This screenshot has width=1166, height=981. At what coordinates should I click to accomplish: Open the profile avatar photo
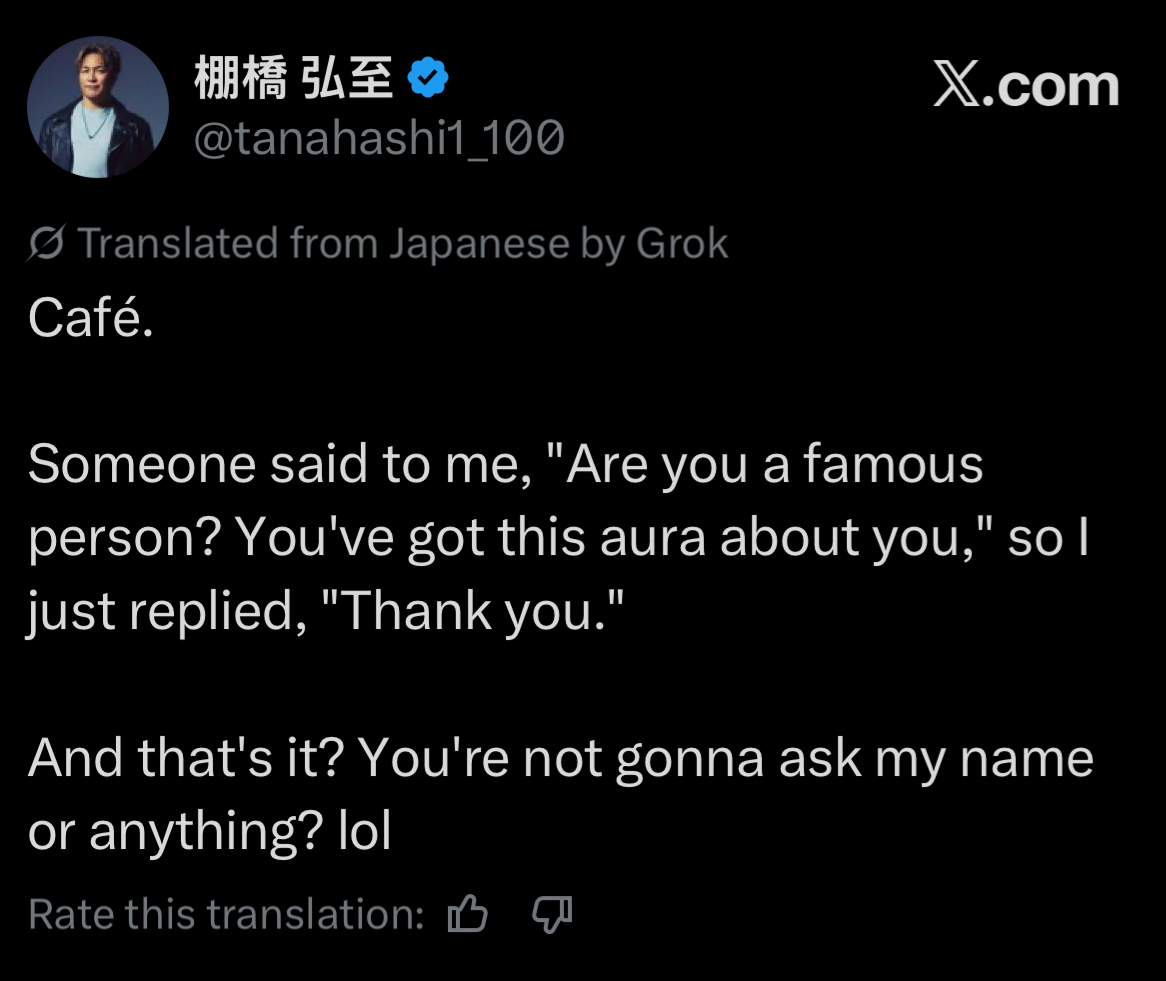[98, 108]
